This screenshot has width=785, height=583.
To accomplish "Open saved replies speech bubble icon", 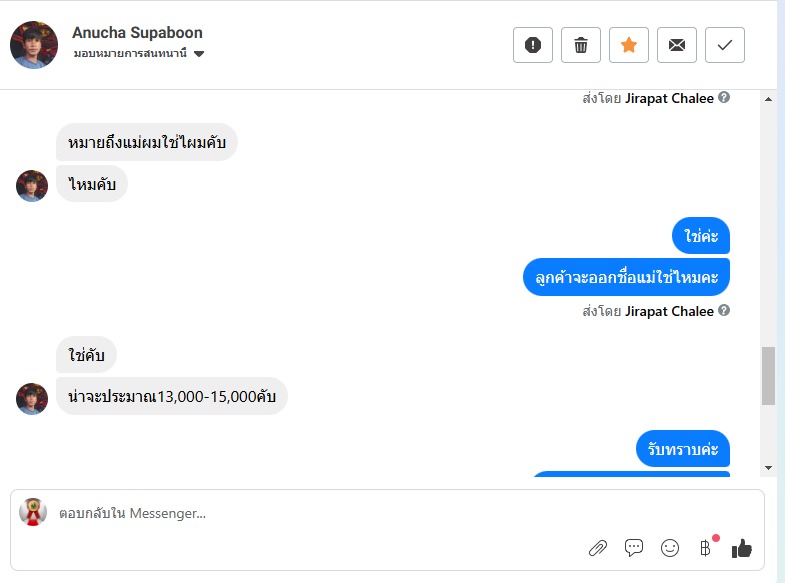I will pos(634,547).
